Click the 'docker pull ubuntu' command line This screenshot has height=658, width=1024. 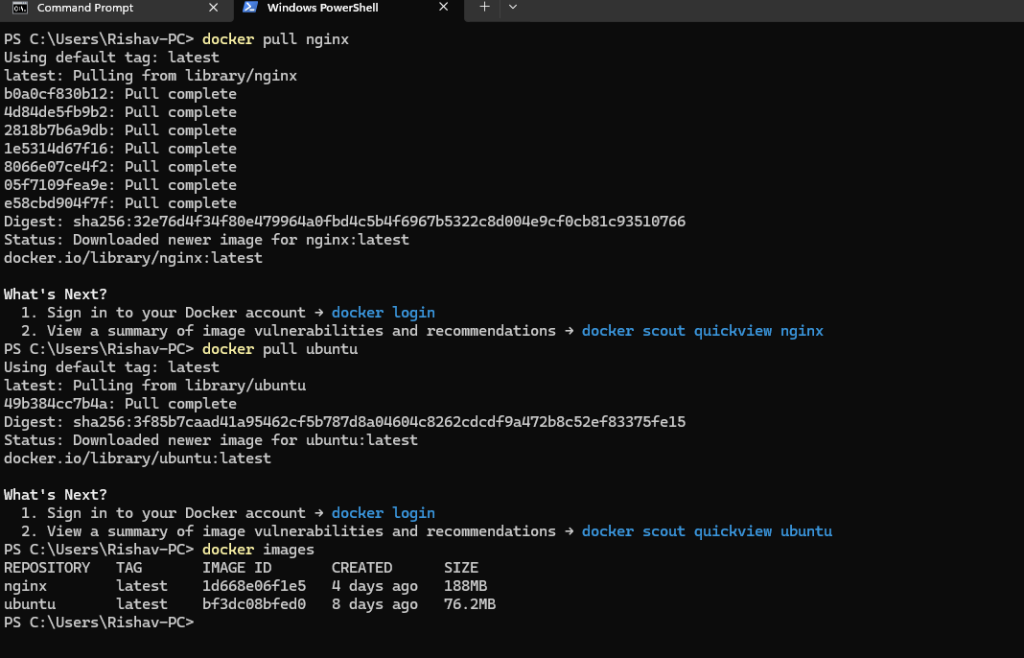pos(181,349)
